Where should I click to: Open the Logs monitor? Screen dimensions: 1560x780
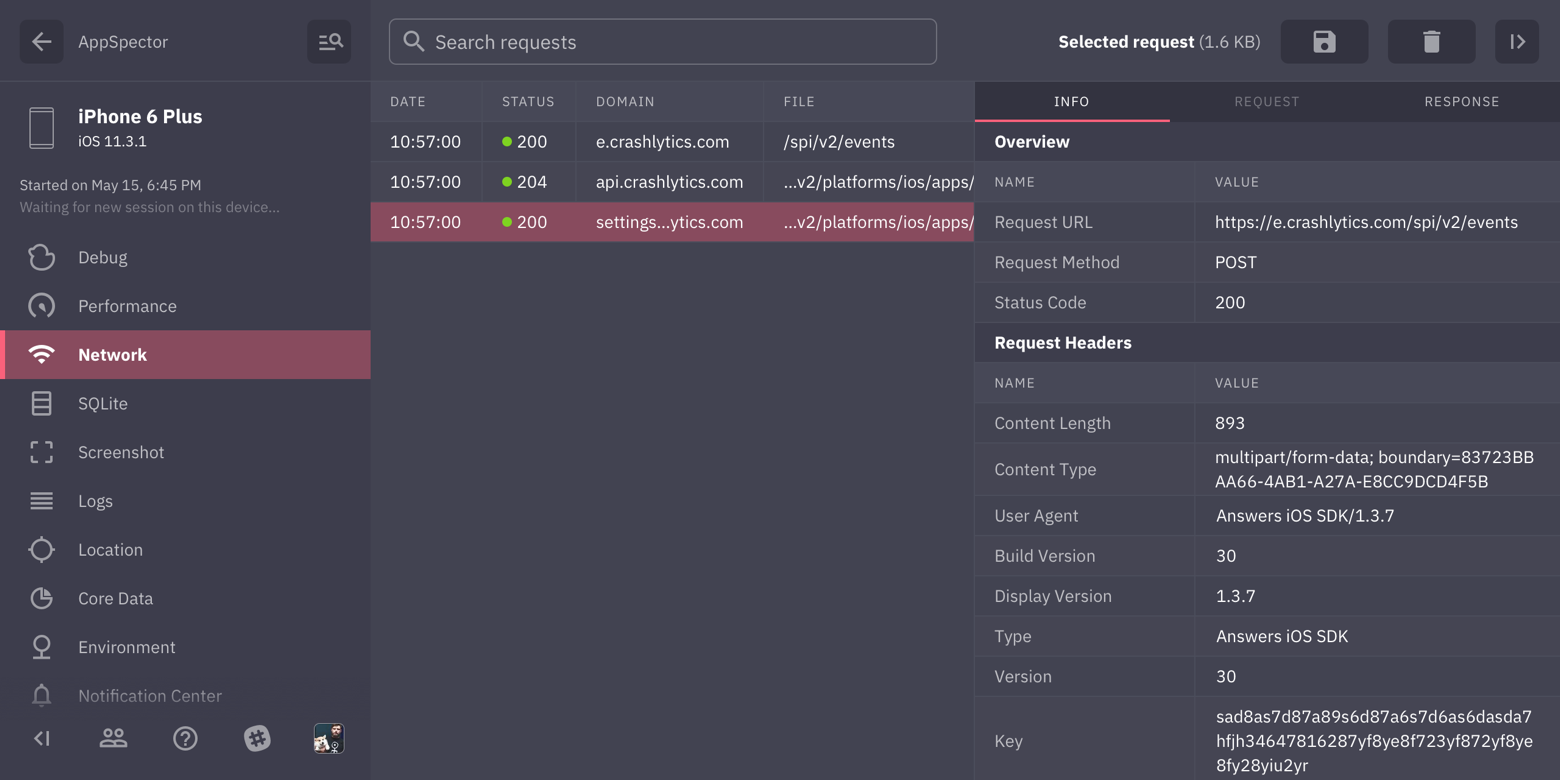(96, 501)
